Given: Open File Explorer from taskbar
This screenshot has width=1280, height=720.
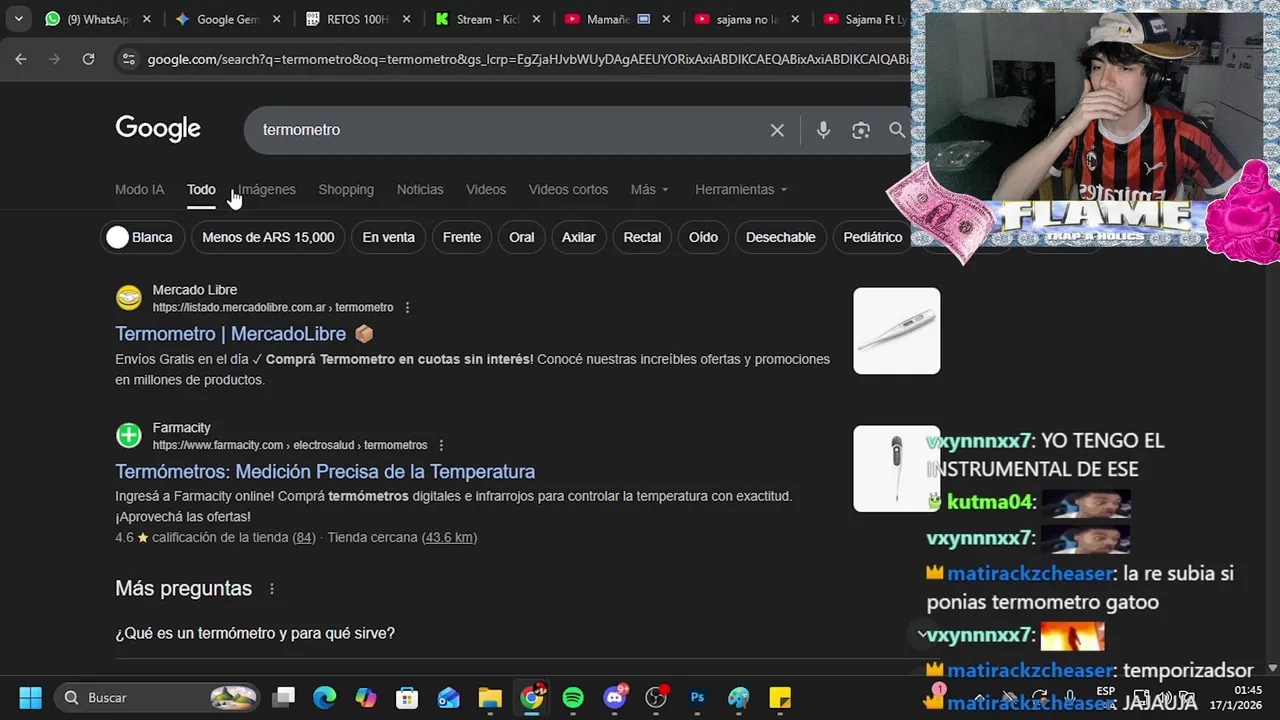Looking at the screenshot, I should point(489,697).
